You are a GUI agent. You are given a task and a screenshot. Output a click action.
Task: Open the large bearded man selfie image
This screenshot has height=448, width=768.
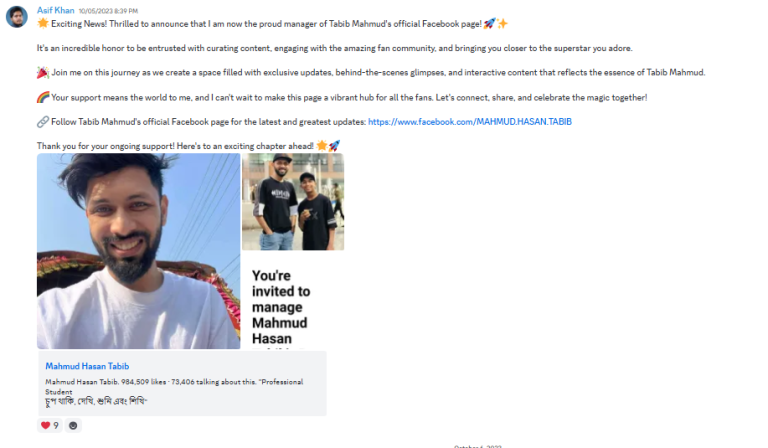tap(139, 251)
